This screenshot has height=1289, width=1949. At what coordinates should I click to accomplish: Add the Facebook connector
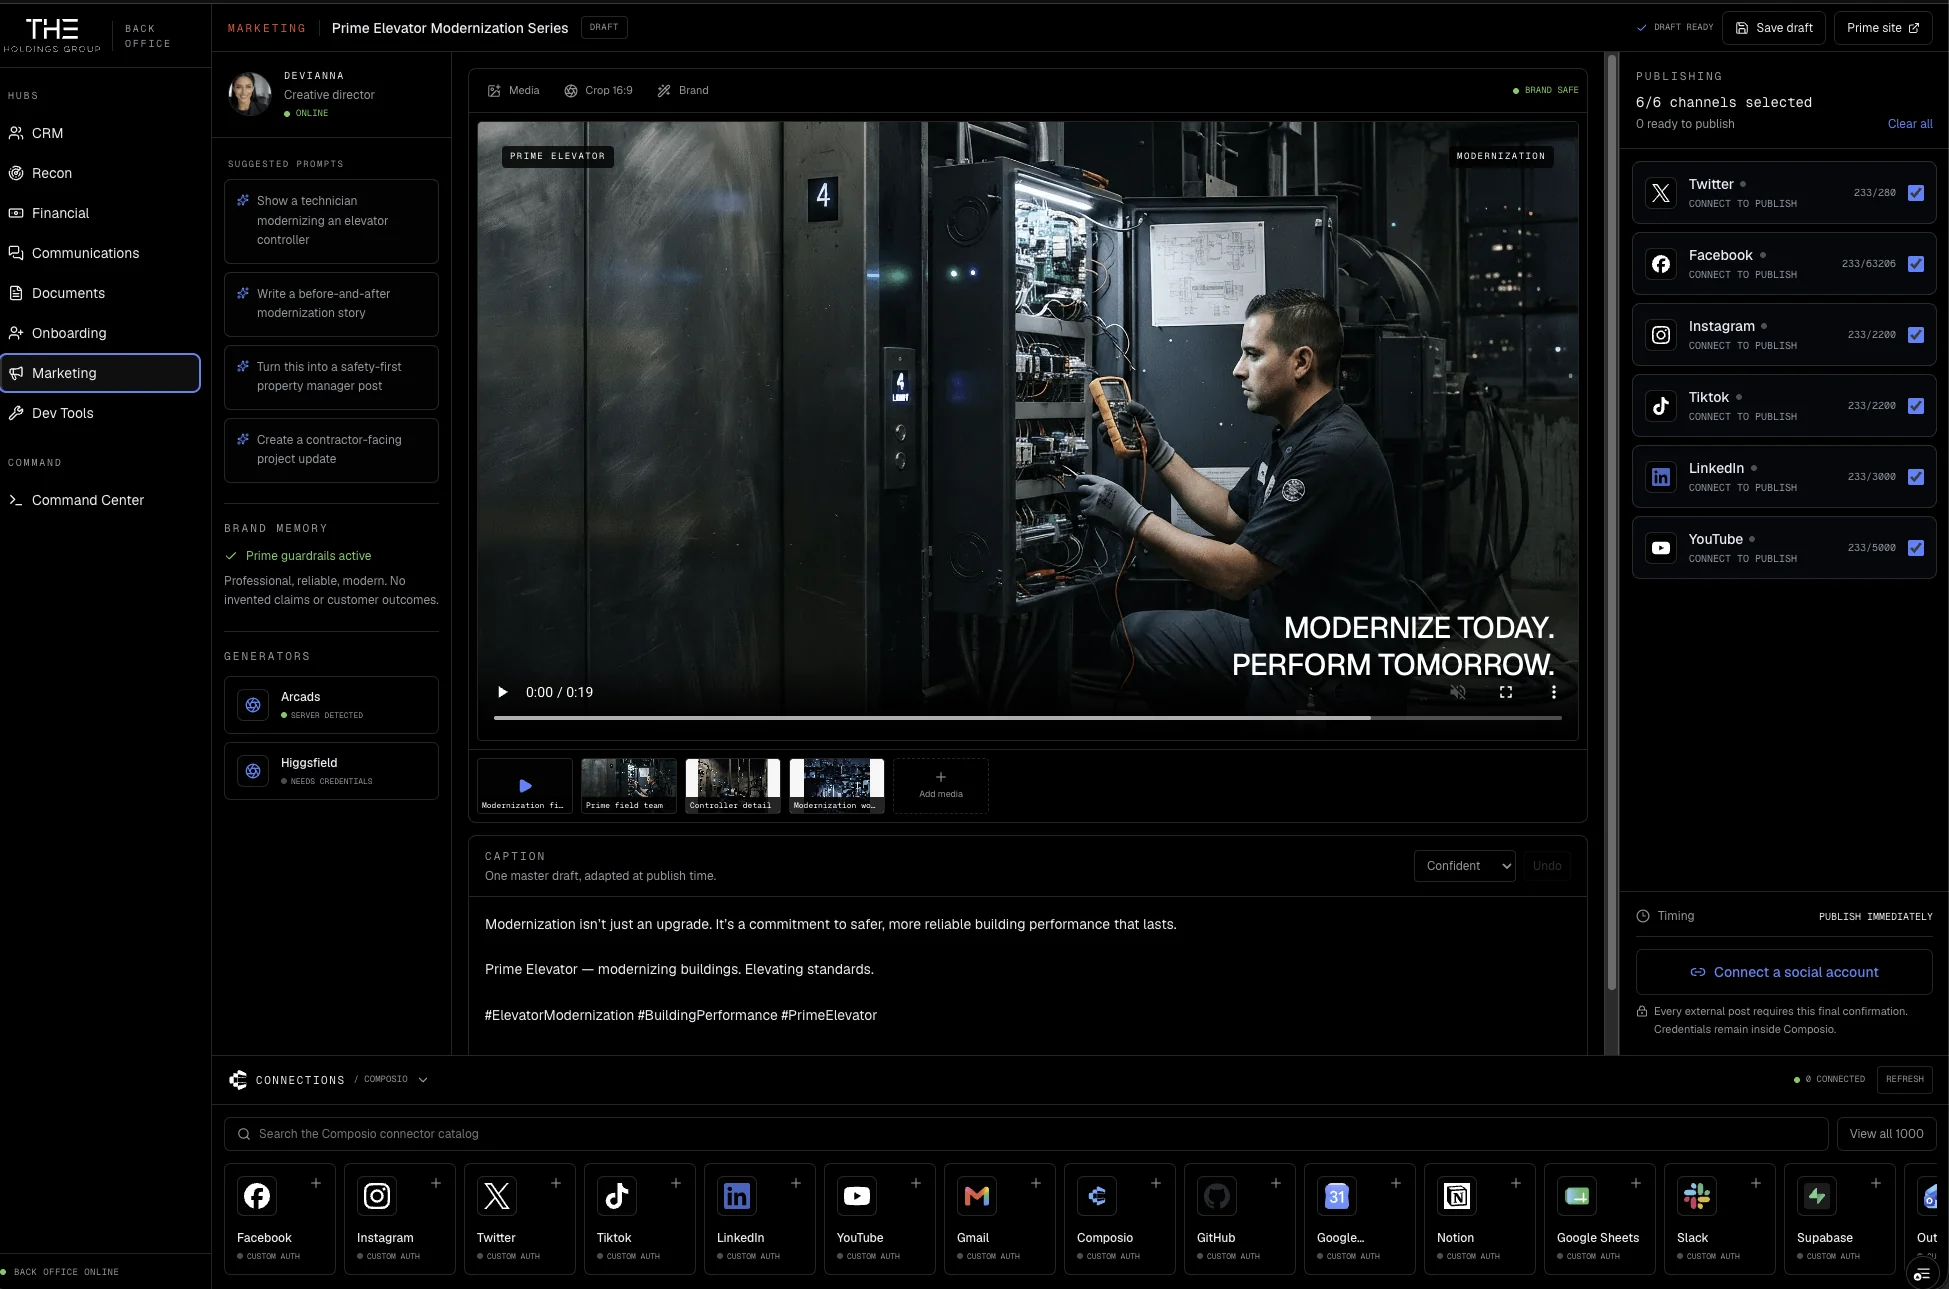316,1183
